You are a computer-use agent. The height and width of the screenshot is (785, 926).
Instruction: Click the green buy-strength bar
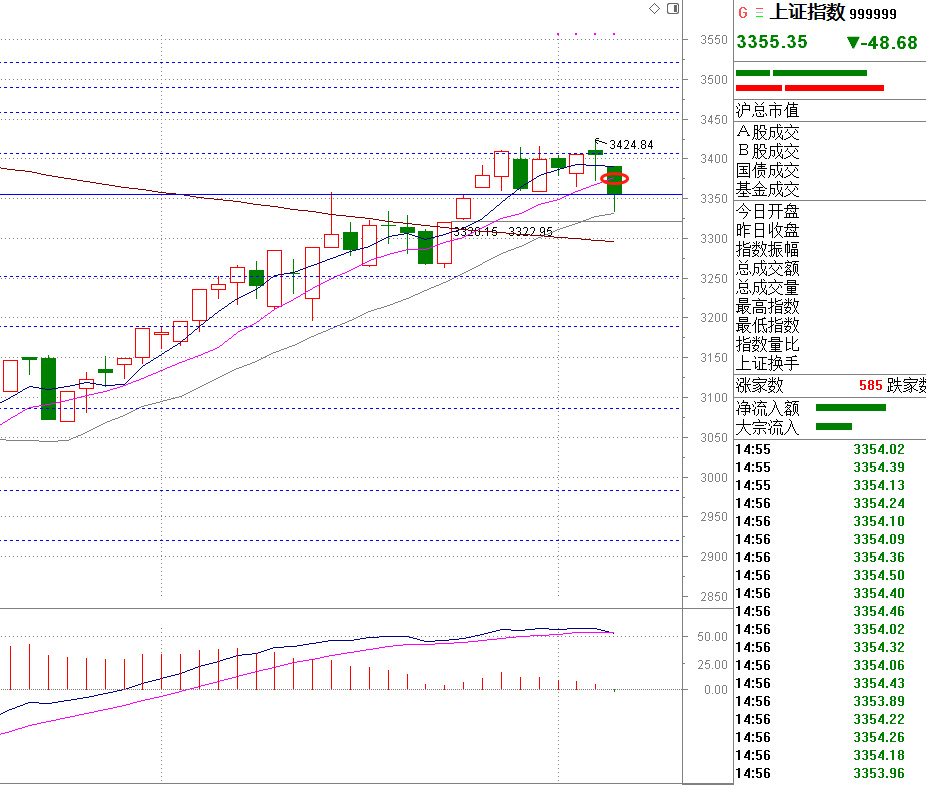(x=801, y=73)
